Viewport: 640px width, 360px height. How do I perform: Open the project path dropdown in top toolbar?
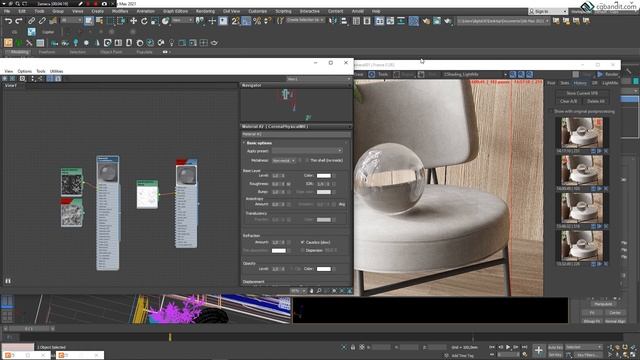tap(503, 20)
